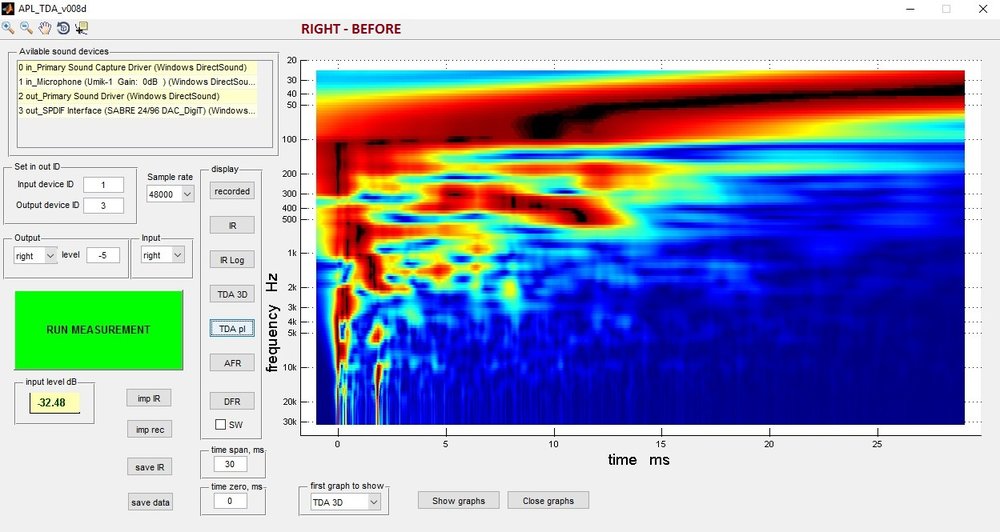
Task: Select the zoom out magnifier tool
Action: tap(26, 27)
